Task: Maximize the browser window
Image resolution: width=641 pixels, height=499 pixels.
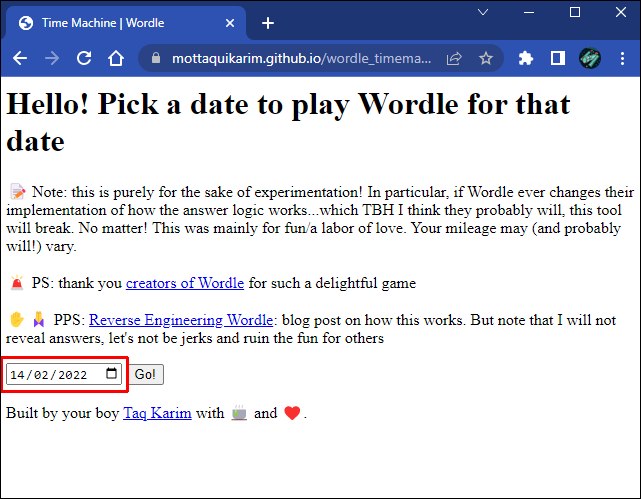Action: tap(575, 12)
